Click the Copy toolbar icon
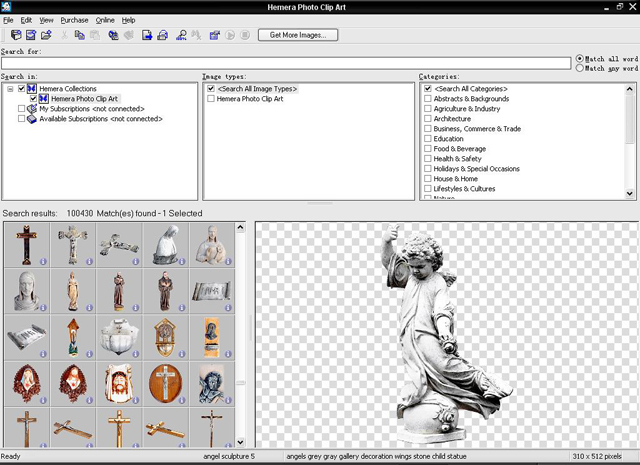 pyautogui.click(x=80, y=35)
